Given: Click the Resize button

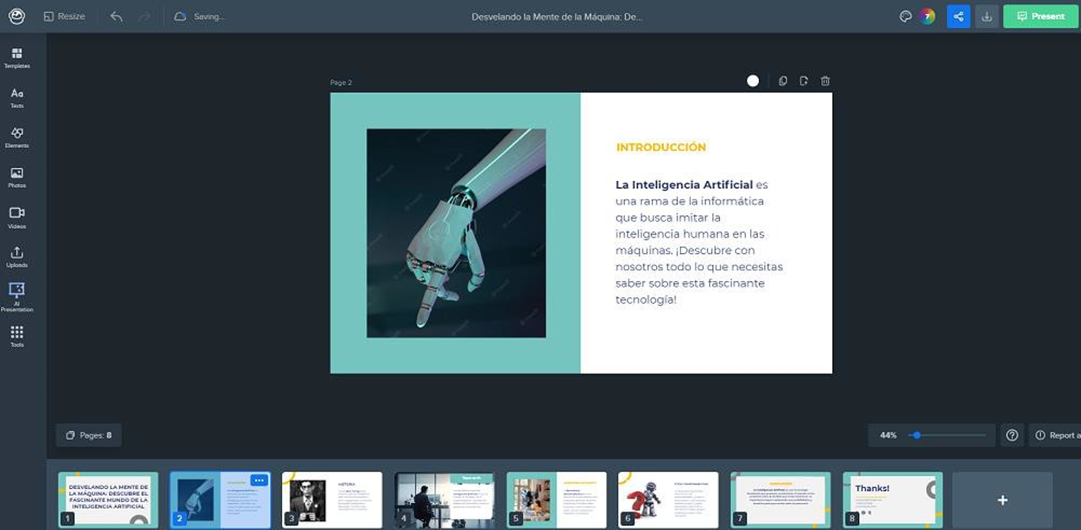Looking at the screenshot, I should [64, 17].
